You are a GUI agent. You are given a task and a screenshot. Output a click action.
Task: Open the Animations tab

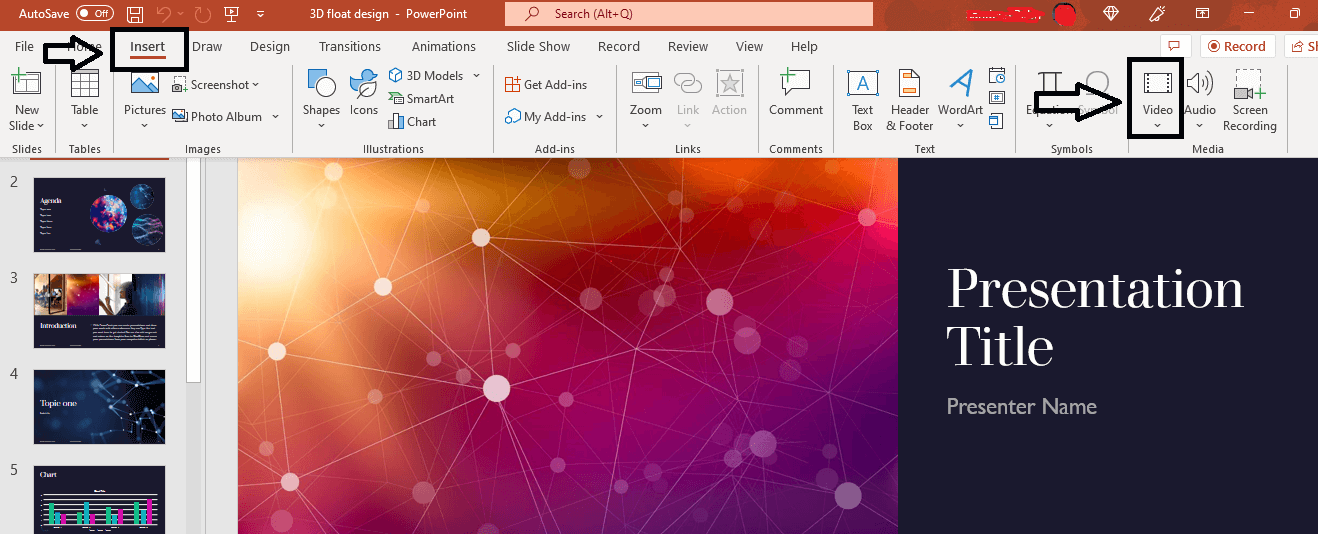tap(444, 47)
